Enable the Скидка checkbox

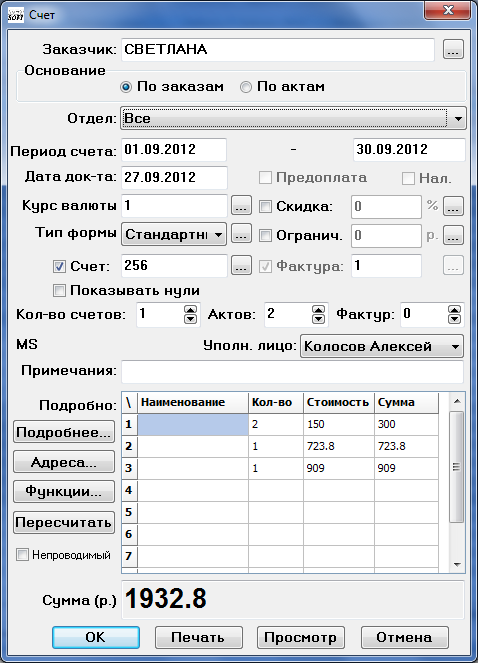(265, 206)
